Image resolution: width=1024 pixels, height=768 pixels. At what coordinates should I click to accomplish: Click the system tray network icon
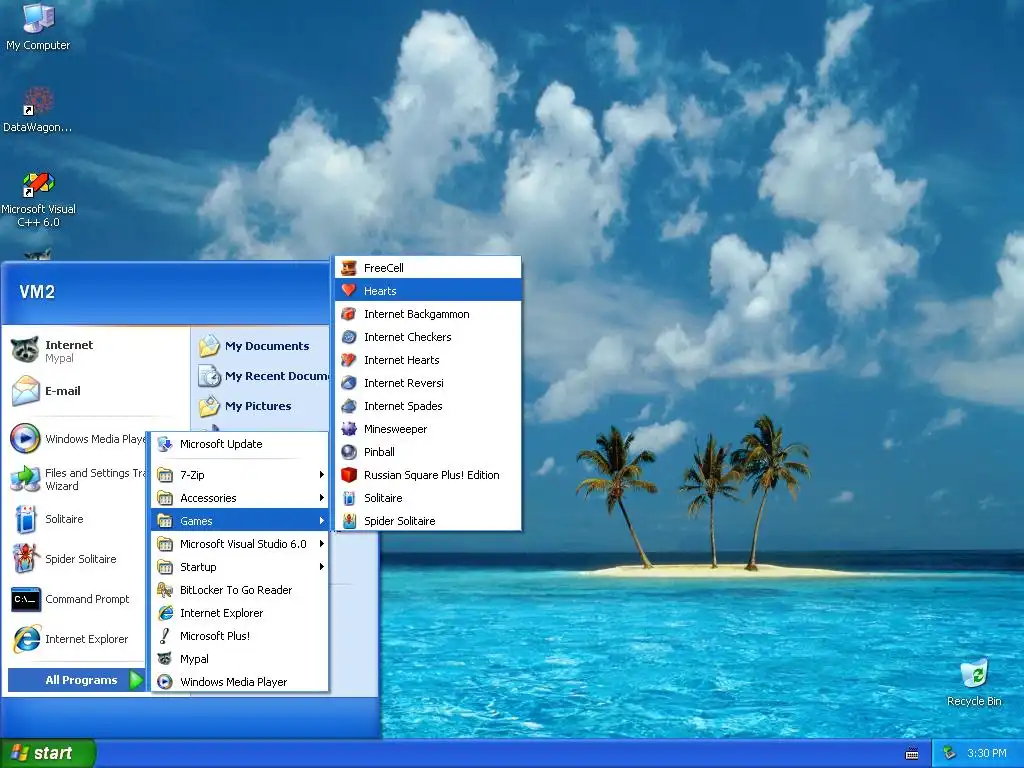tap(950, 754)
